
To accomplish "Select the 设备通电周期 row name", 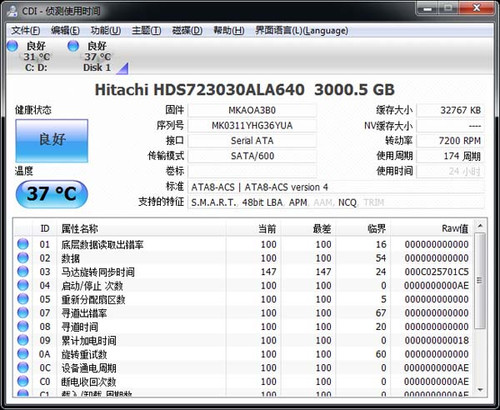I will click(89, 368).
